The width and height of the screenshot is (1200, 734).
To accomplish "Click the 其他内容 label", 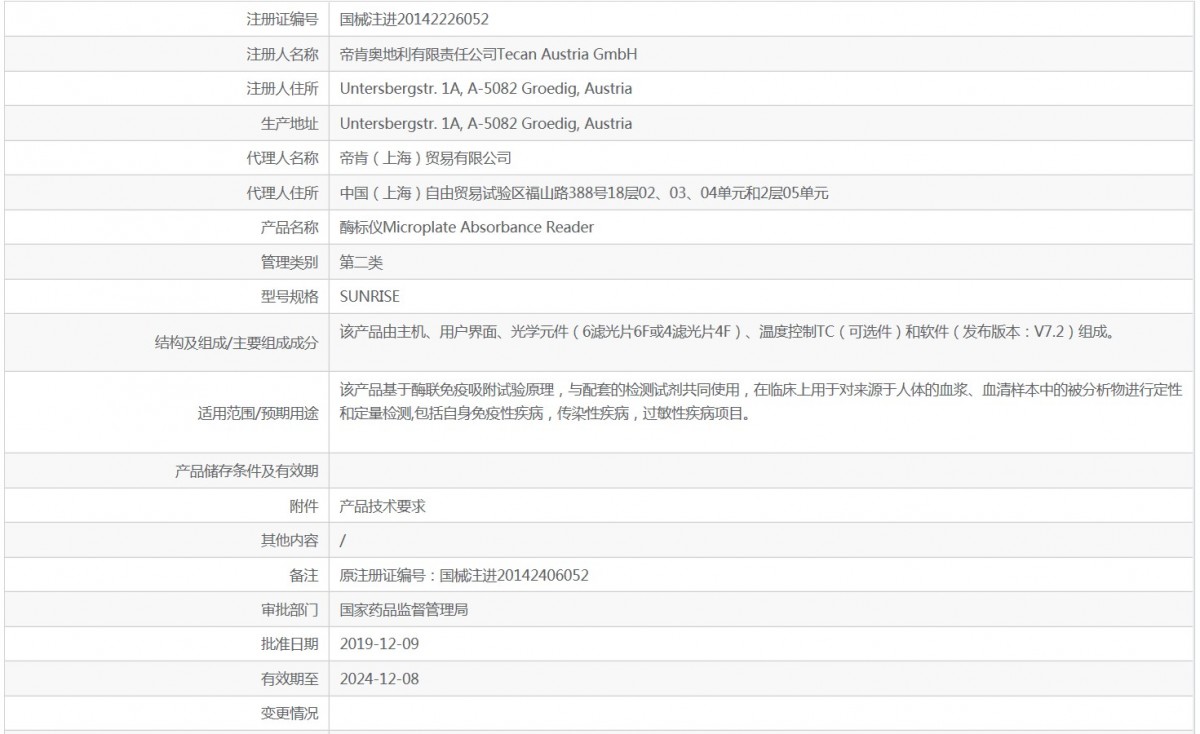I will point(289,541).
